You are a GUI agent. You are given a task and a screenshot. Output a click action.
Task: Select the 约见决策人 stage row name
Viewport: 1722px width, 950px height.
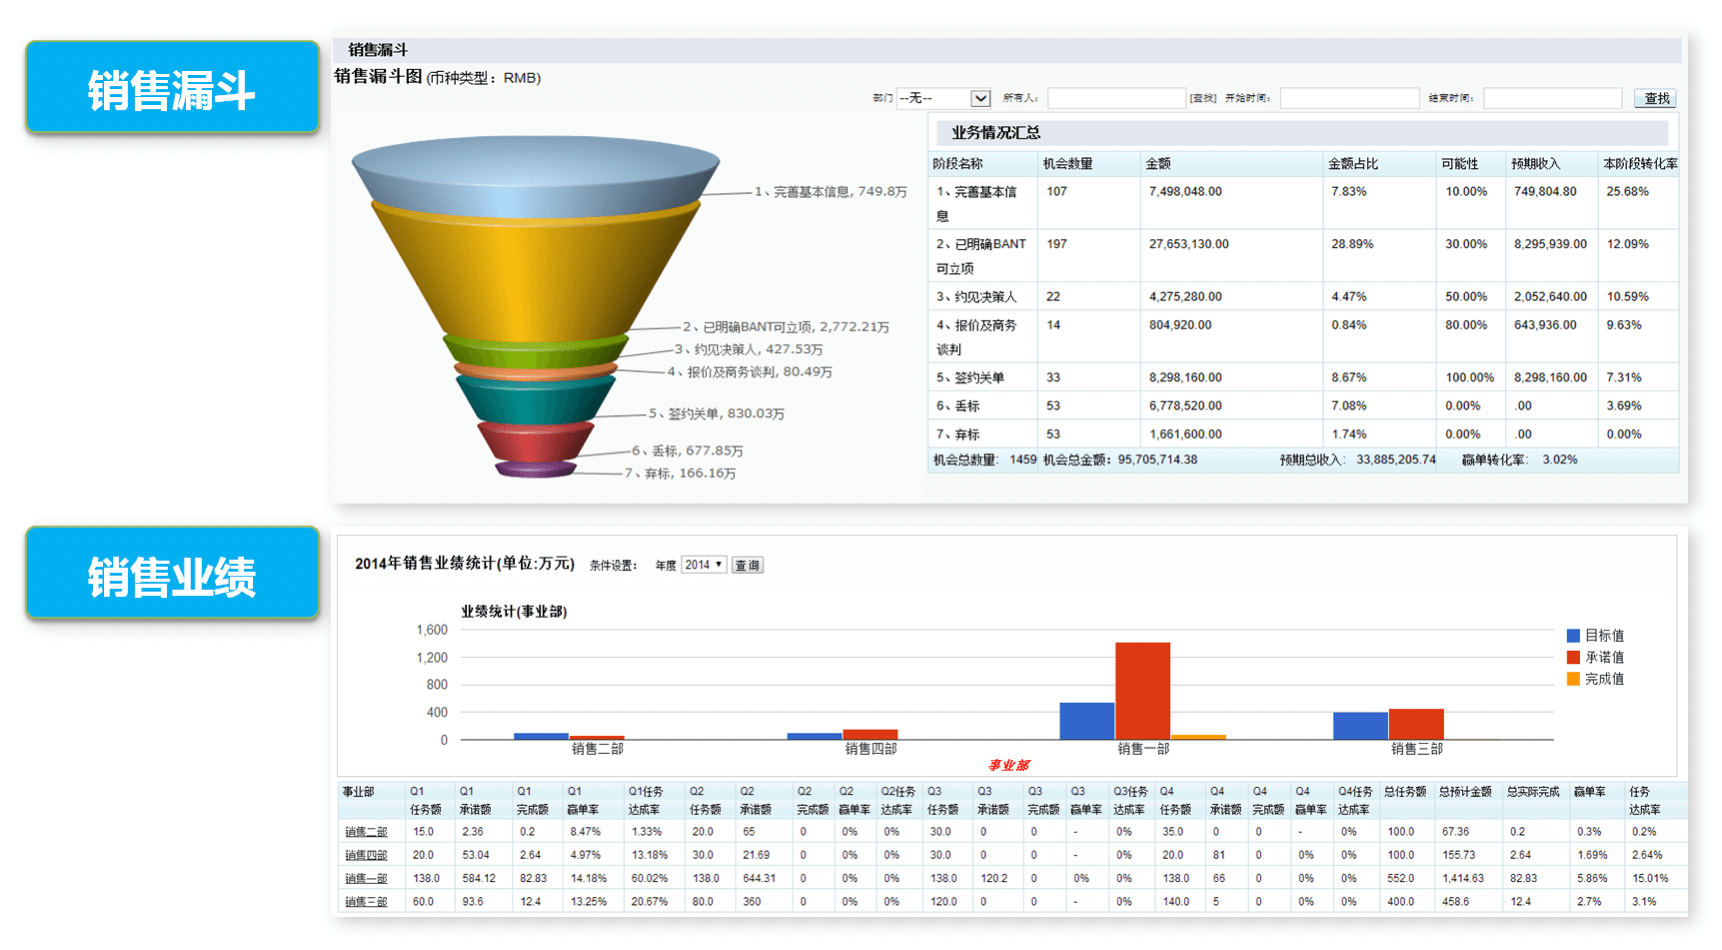pos(976,297)
